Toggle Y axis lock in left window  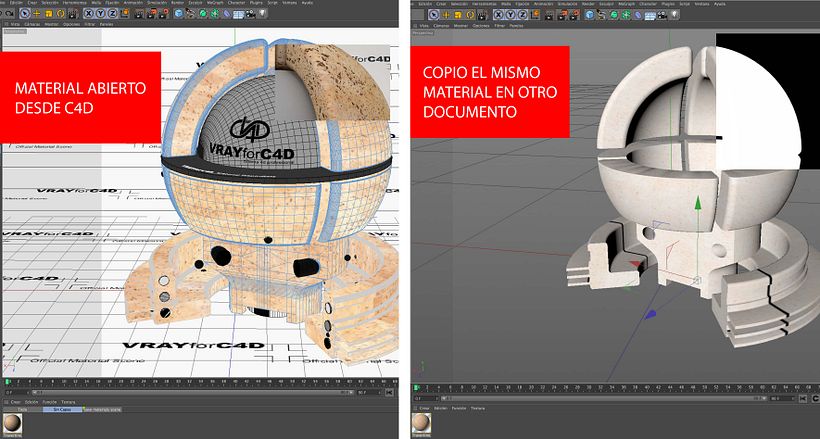point(100,14)
